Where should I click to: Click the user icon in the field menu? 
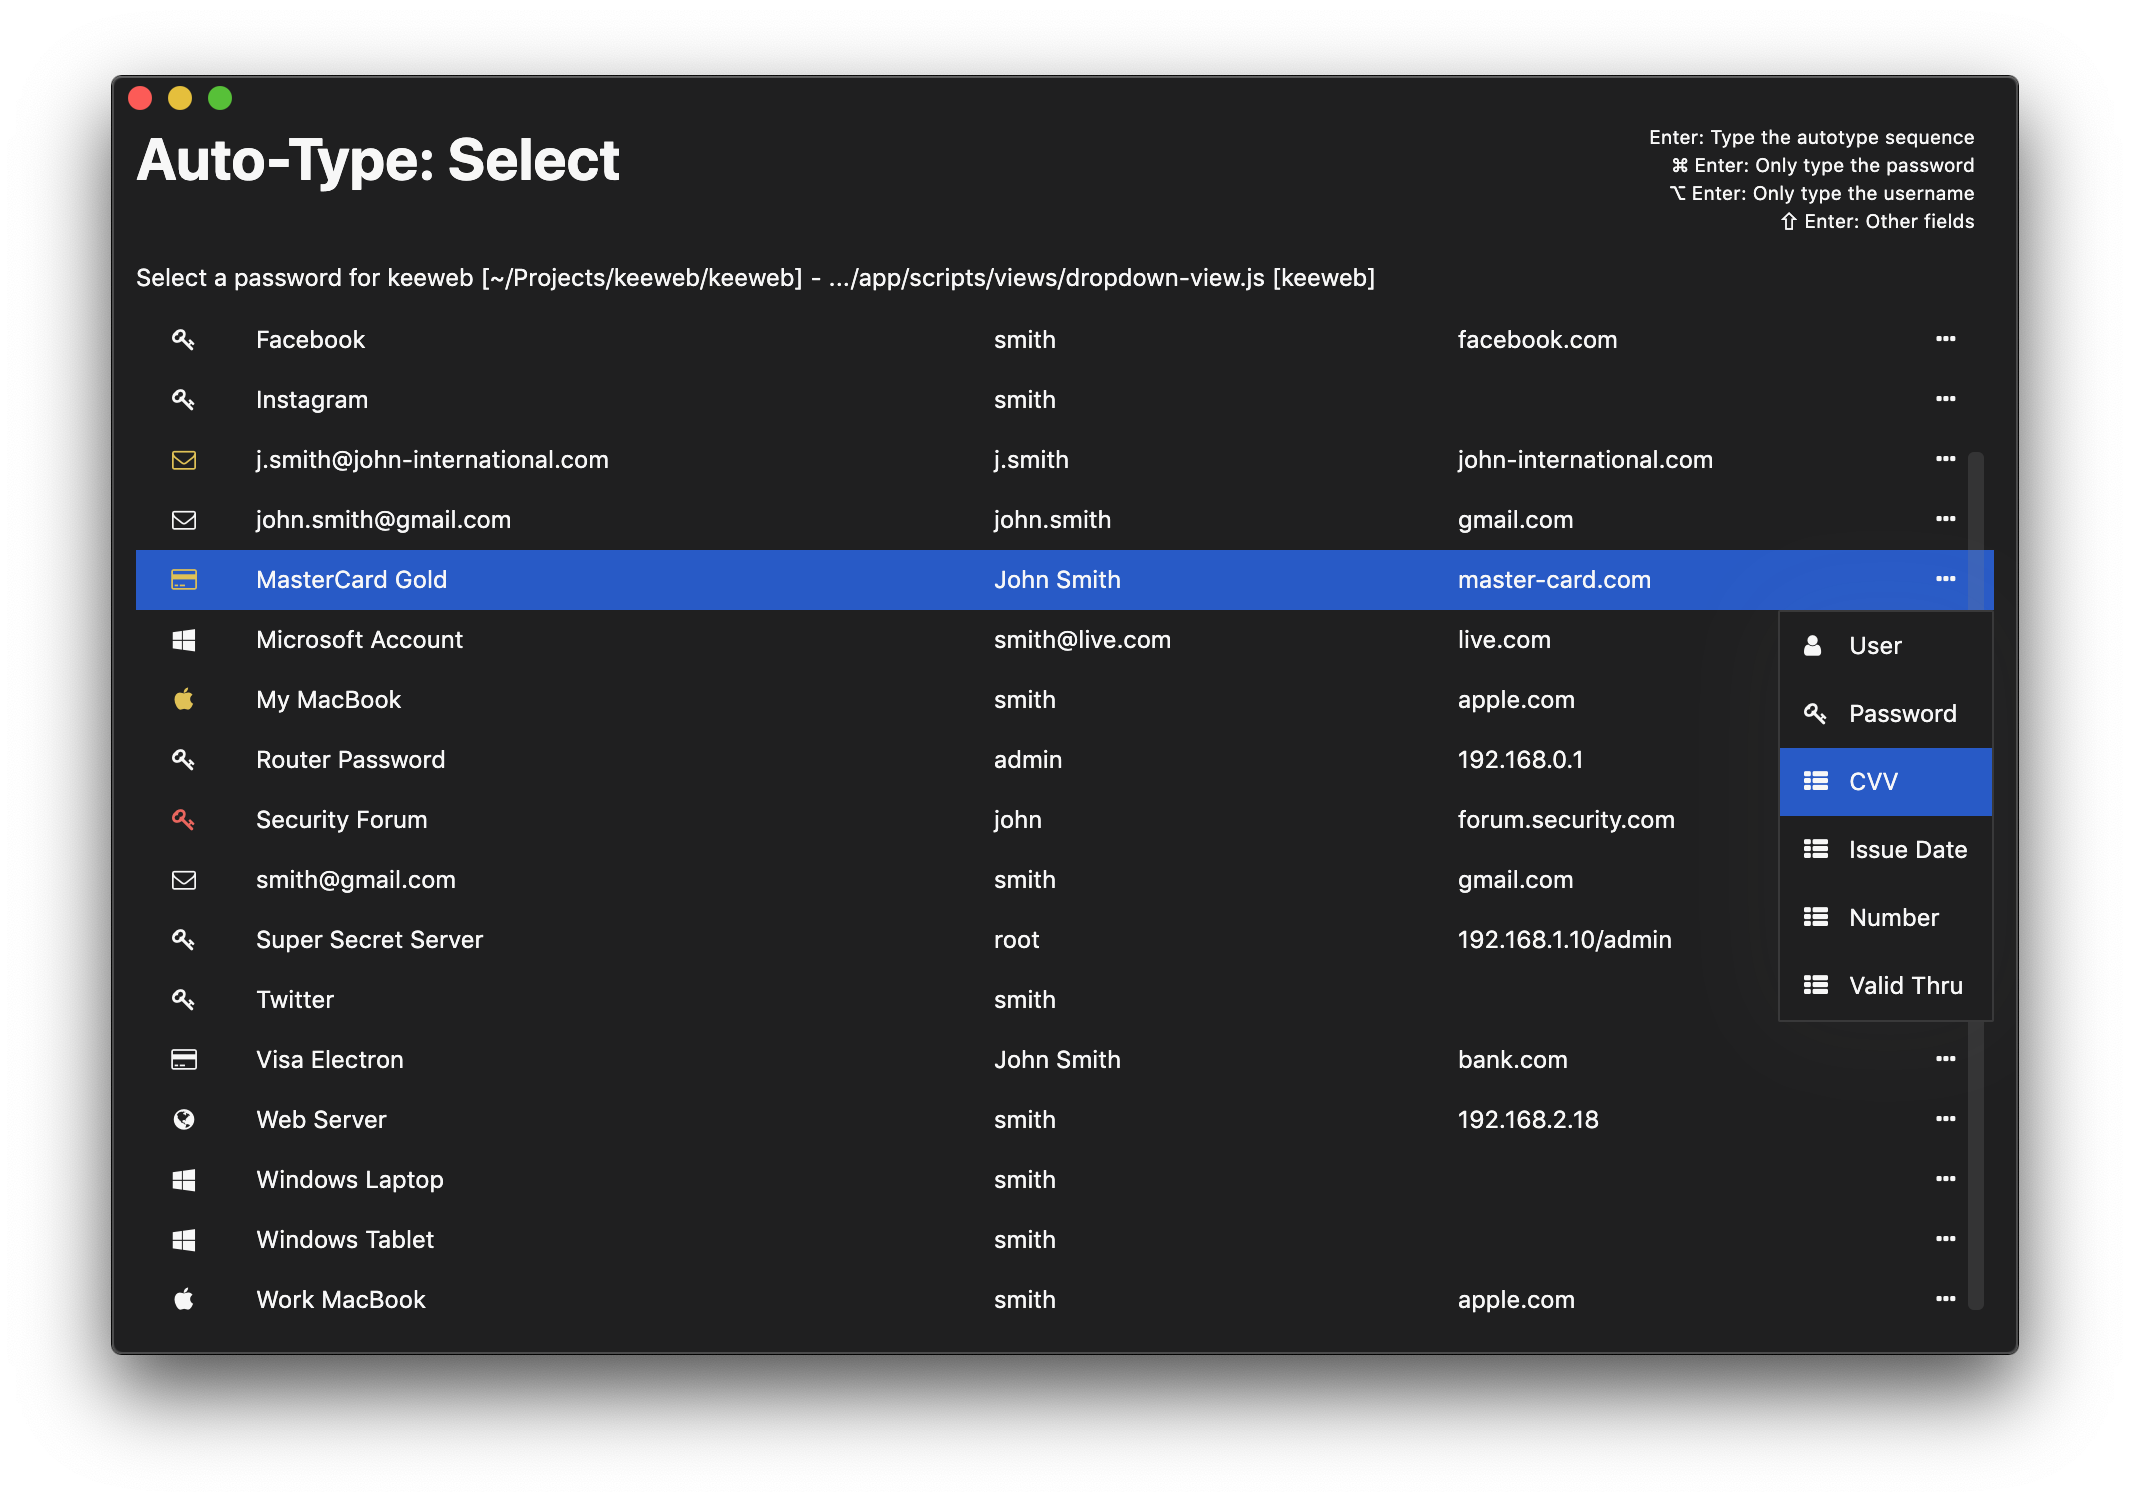coord(1815,645)
